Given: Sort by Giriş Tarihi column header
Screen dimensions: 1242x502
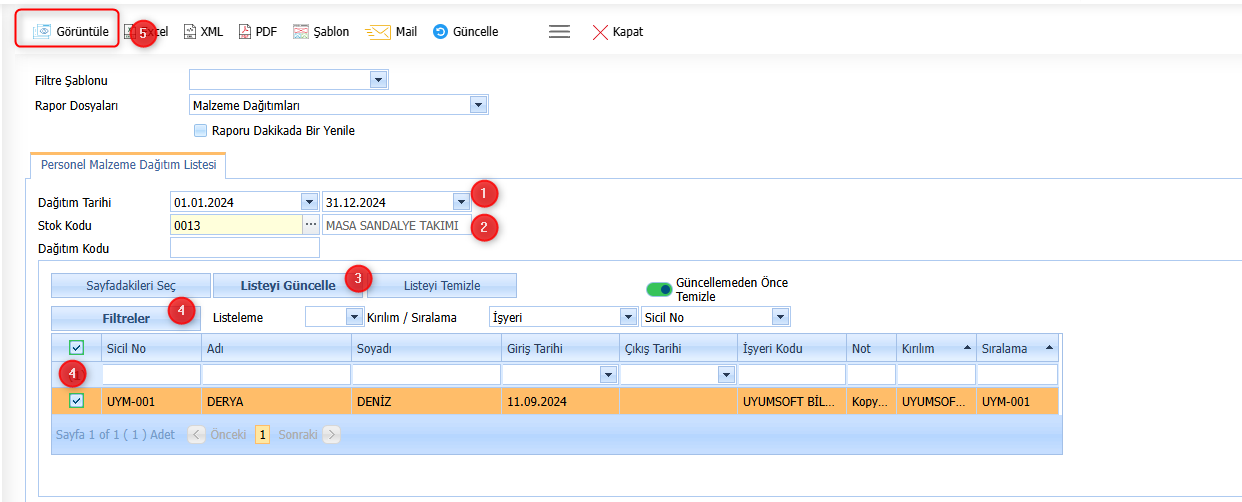Looking at the screenshot, I should 560,348.
